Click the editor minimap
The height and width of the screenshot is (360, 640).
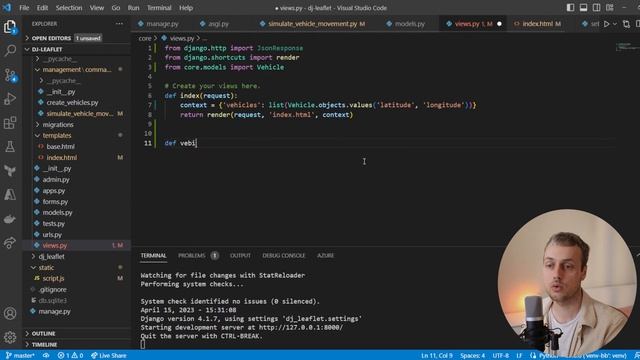click(625, 47)
